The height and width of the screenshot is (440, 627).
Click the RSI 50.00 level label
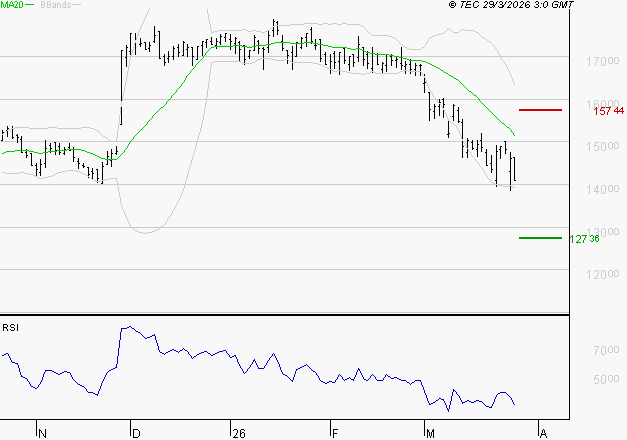point(606,379)
